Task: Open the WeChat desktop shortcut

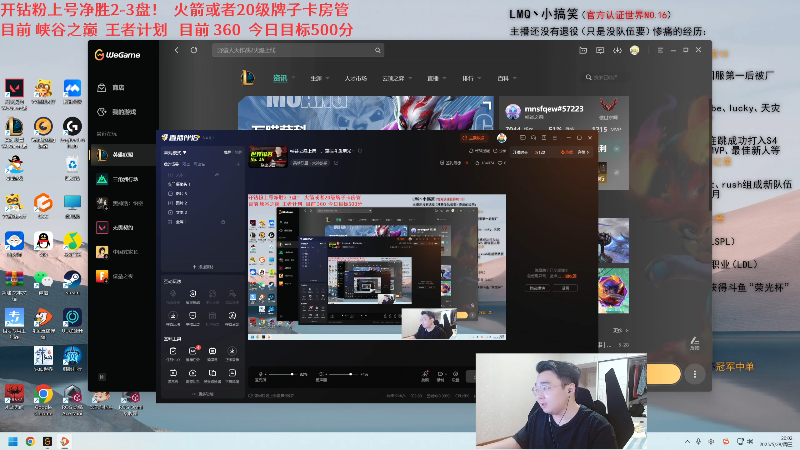Action: click(x=43, y=279)
